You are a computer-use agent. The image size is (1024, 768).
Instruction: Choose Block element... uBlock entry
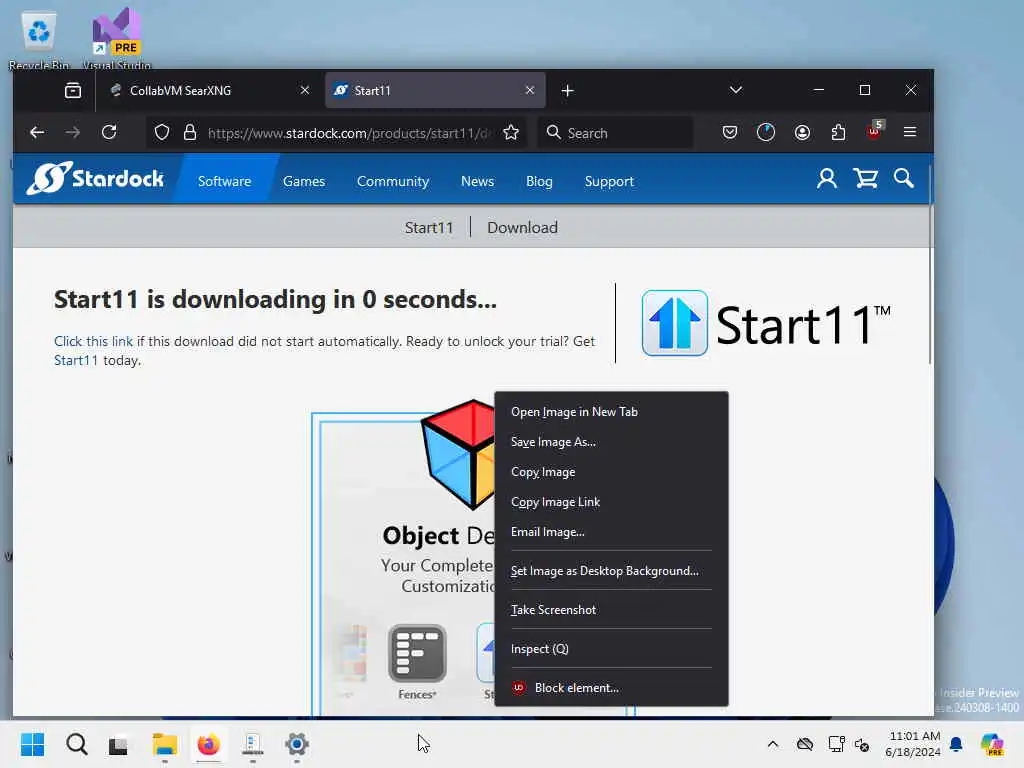click(611, 688)
